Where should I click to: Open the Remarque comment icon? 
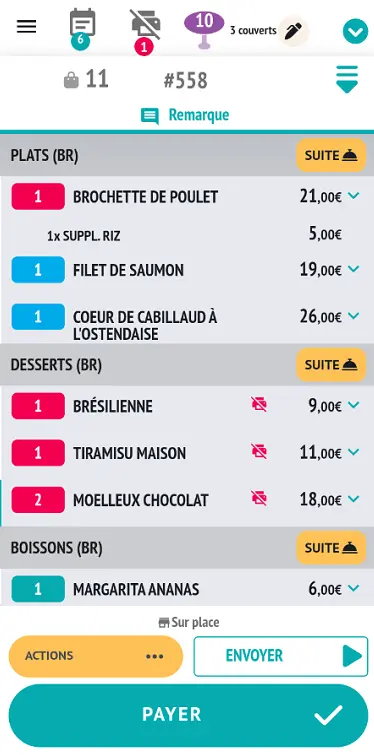[x=150, y=116]
